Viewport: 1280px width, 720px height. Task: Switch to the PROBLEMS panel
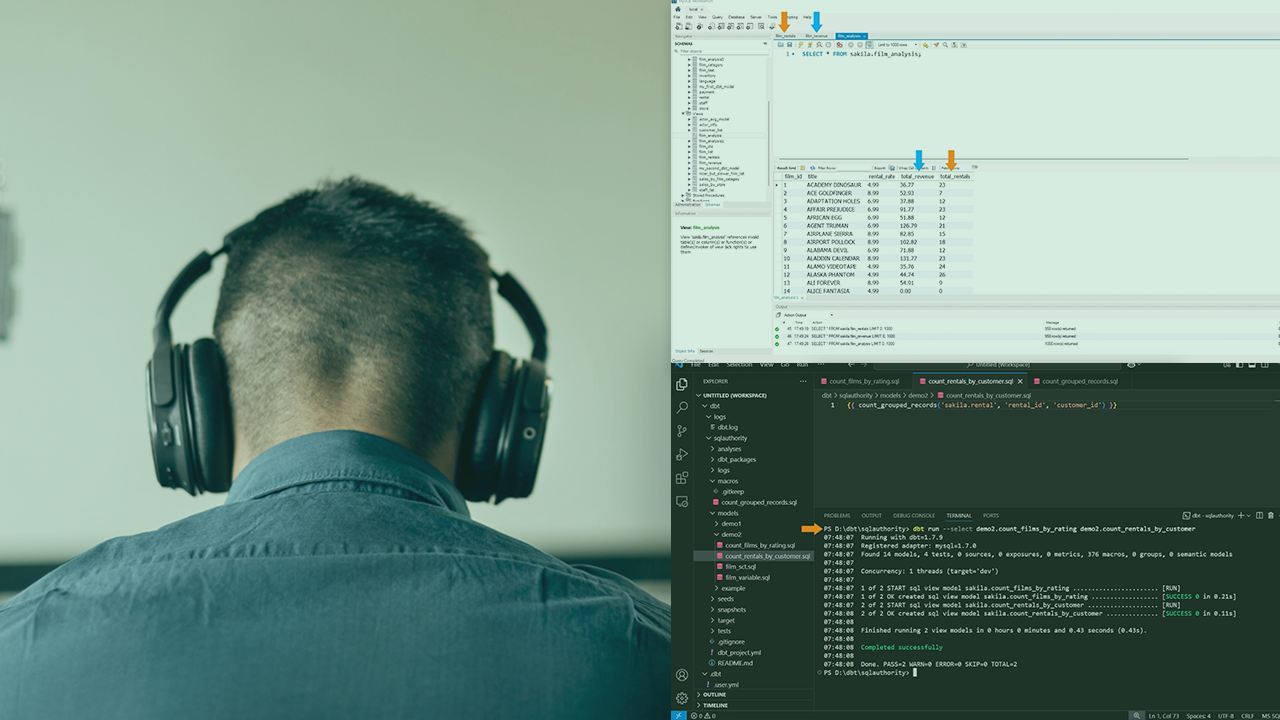pyautogui.click(x=837, y=515)
